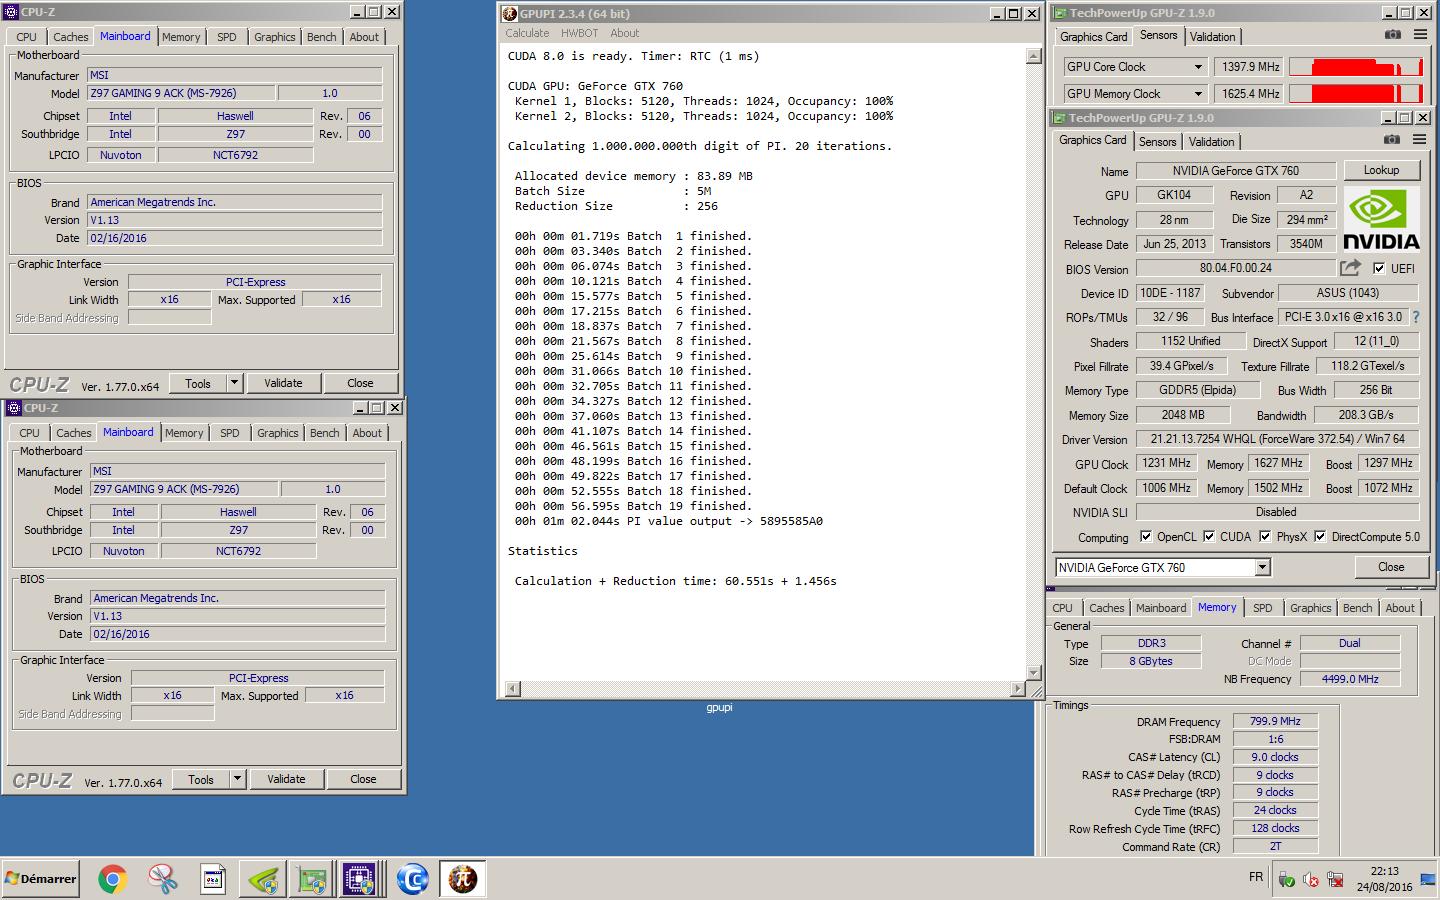Click the GPU Core Clock red sensor graph
1440x900 pixels.
coord(1356,67)
